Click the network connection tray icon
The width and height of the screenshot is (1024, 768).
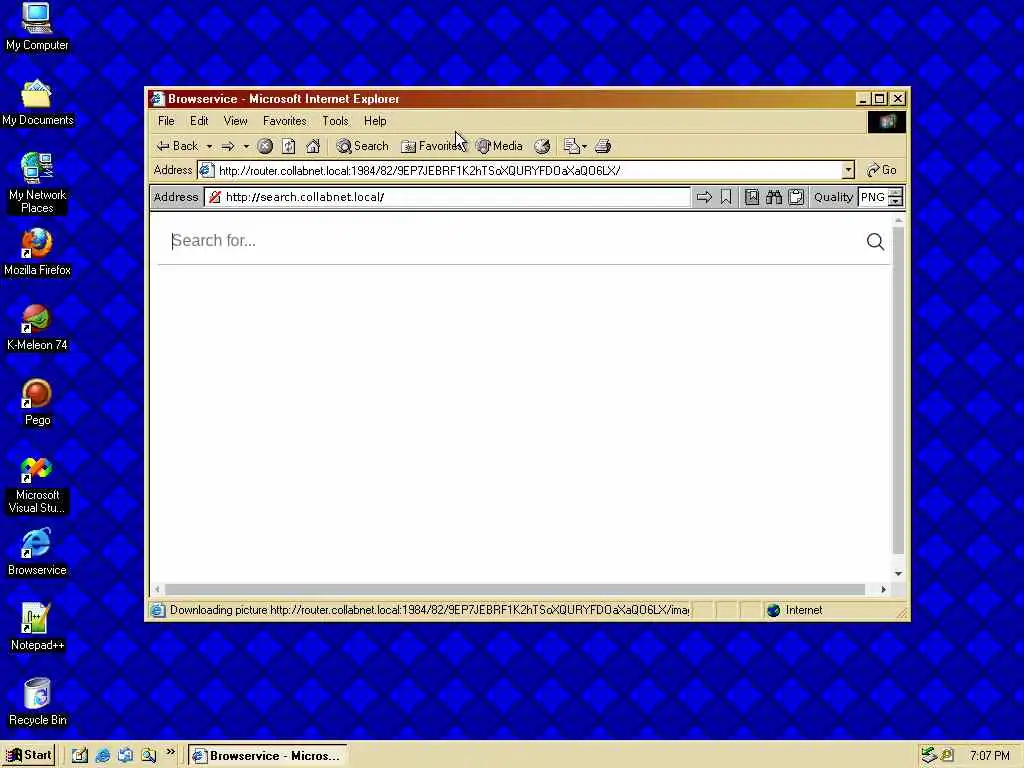click(929, 756)
